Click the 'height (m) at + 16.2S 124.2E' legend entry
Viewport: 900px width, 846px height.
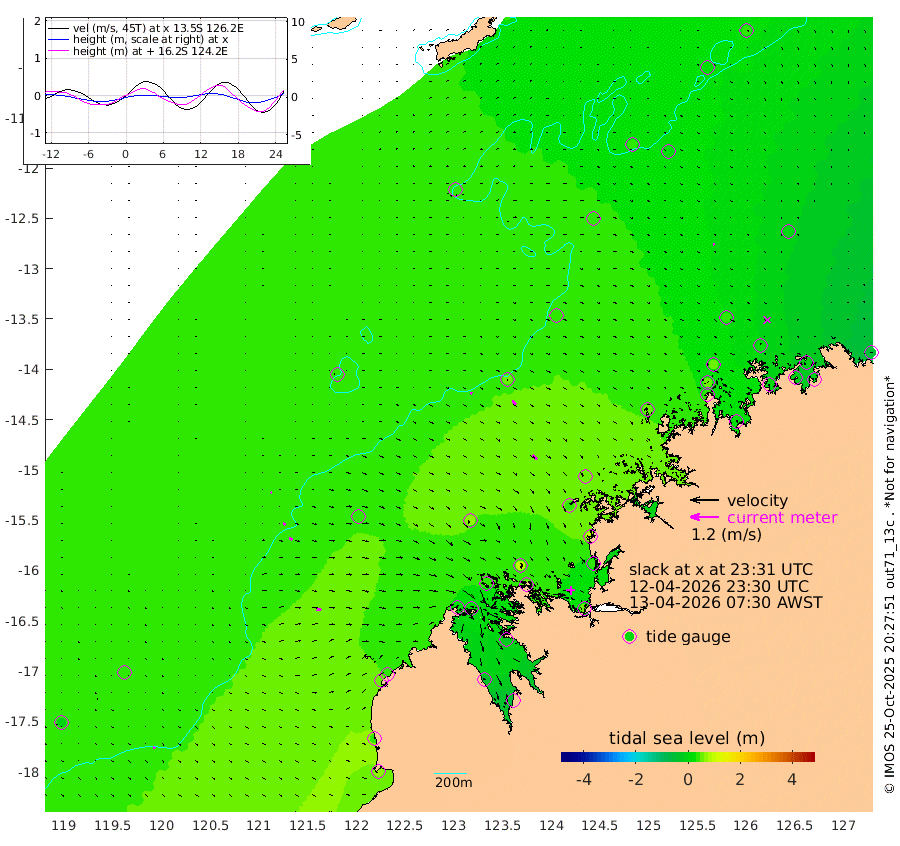click(150, 51)
